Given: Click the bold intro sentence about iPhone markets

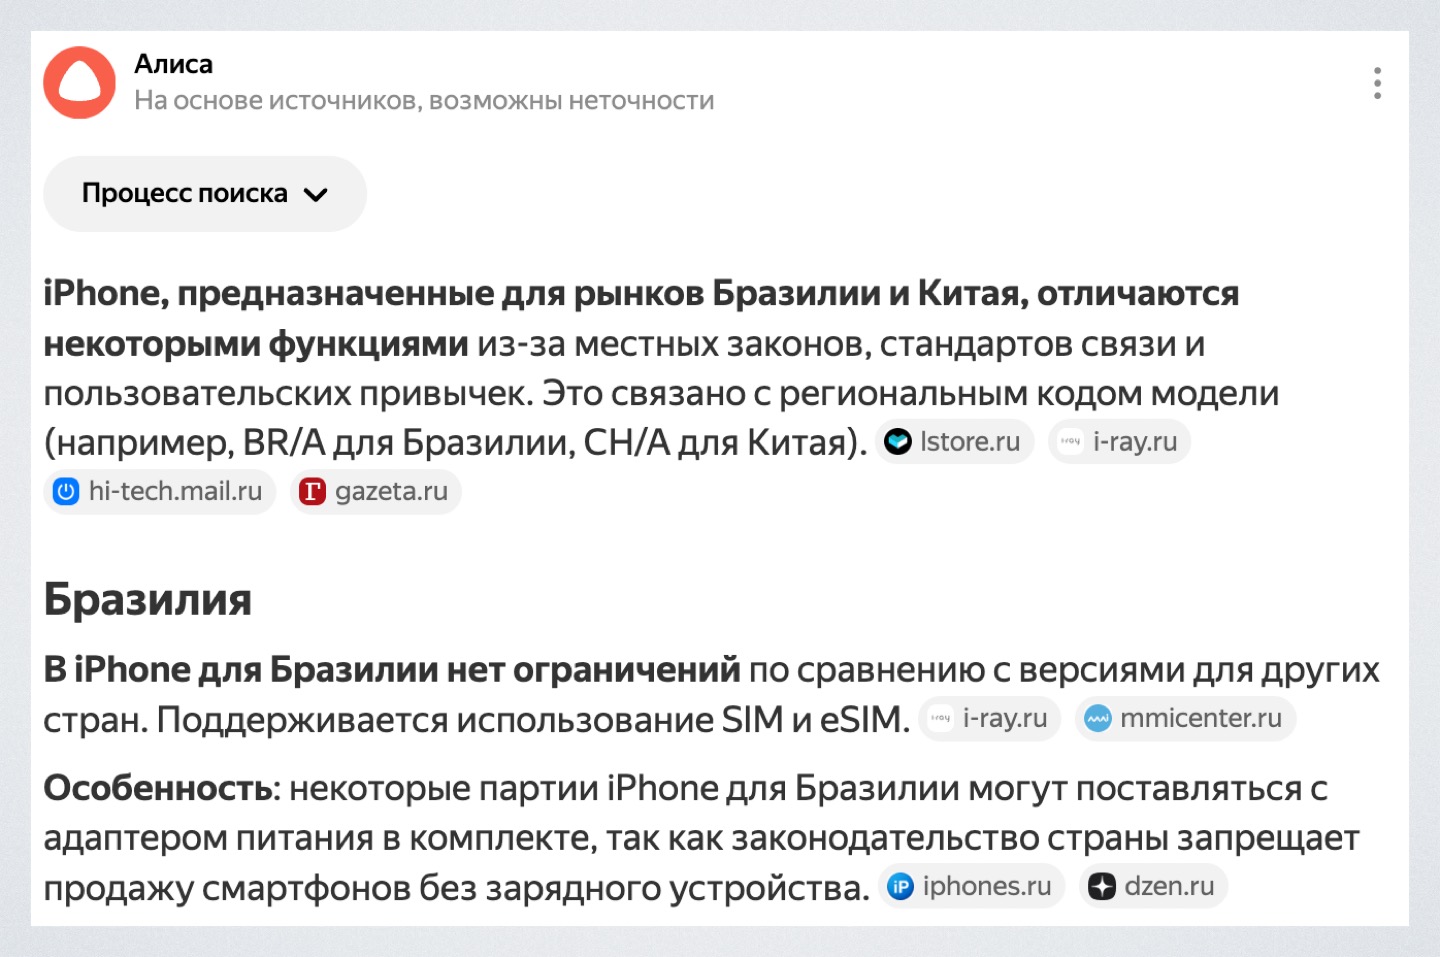Looking at the screenshot, I should [x=640, y=294].
